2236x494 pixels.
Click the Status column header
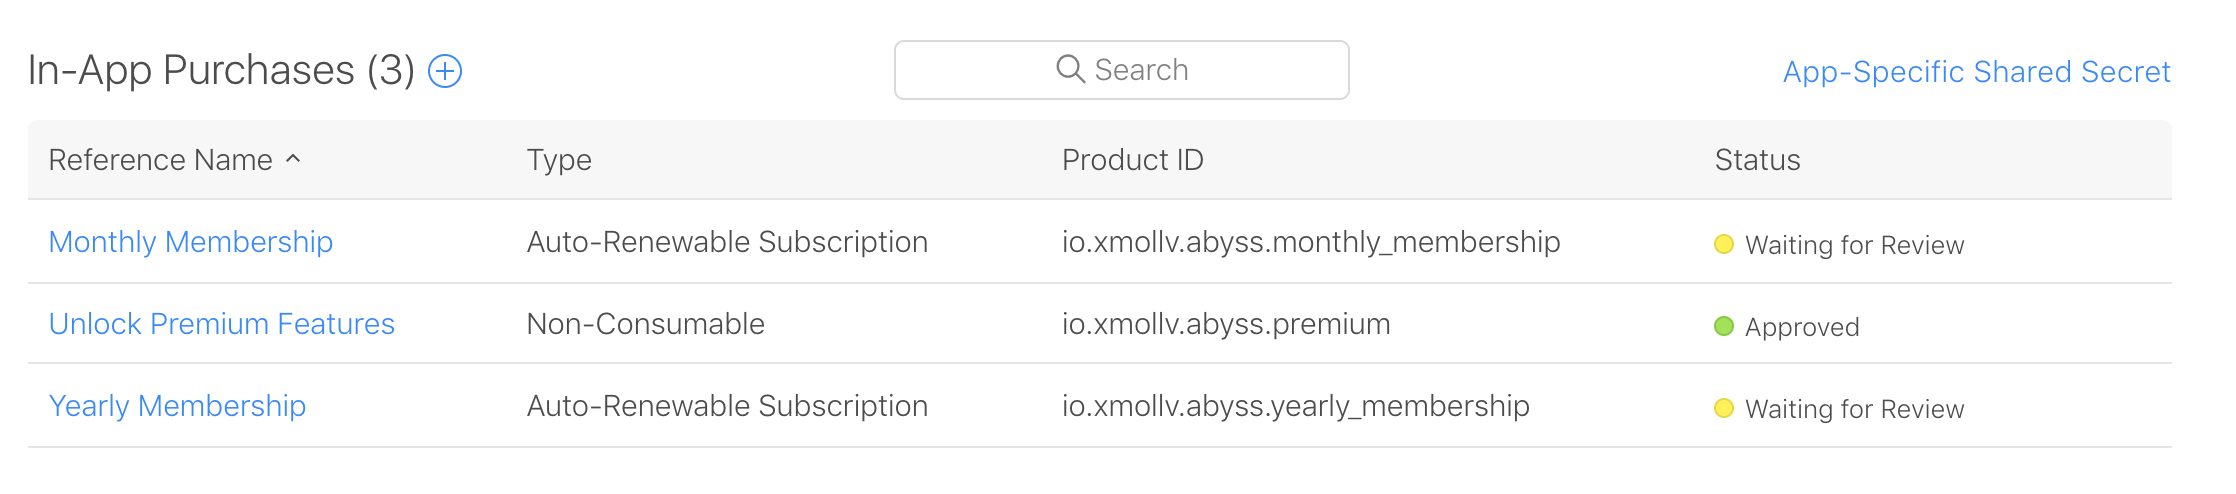click(x=1758, y=160)
